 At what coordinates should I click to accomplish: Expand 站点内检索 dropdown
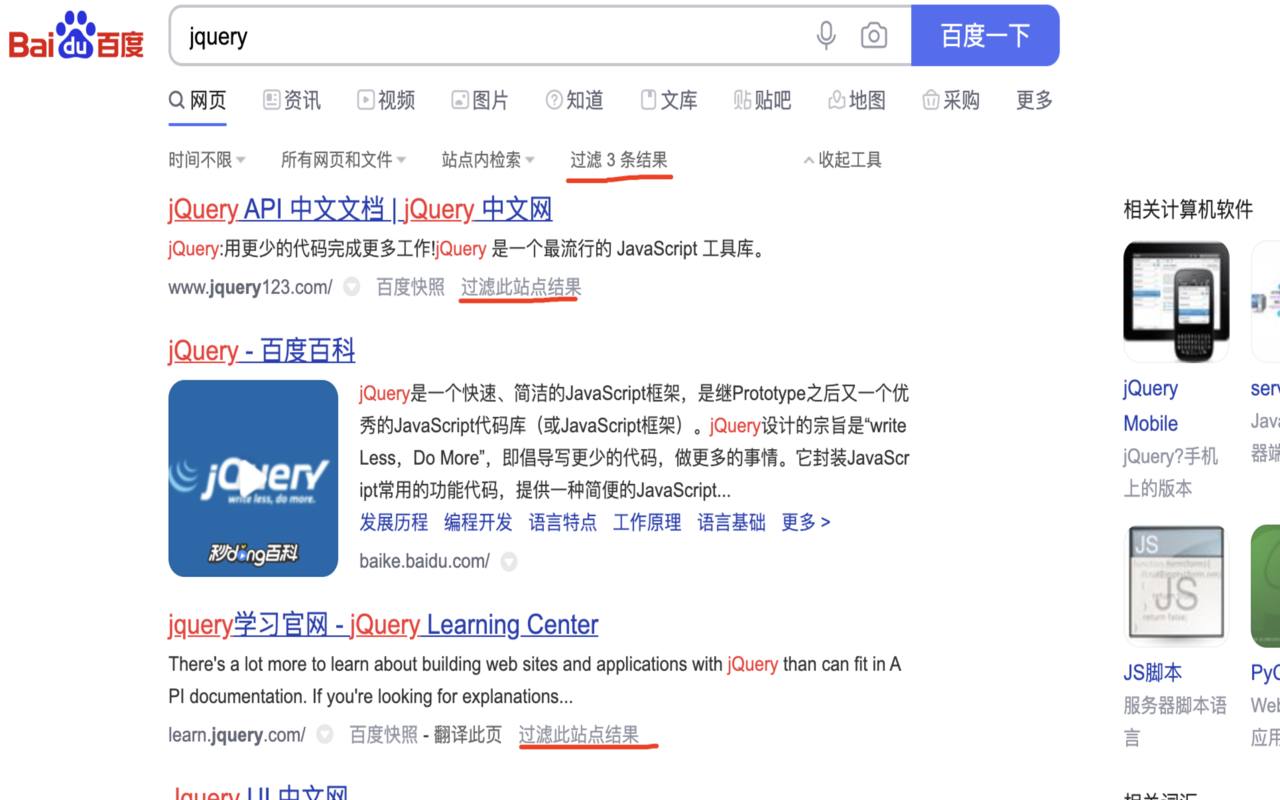[x=488, y=160]
